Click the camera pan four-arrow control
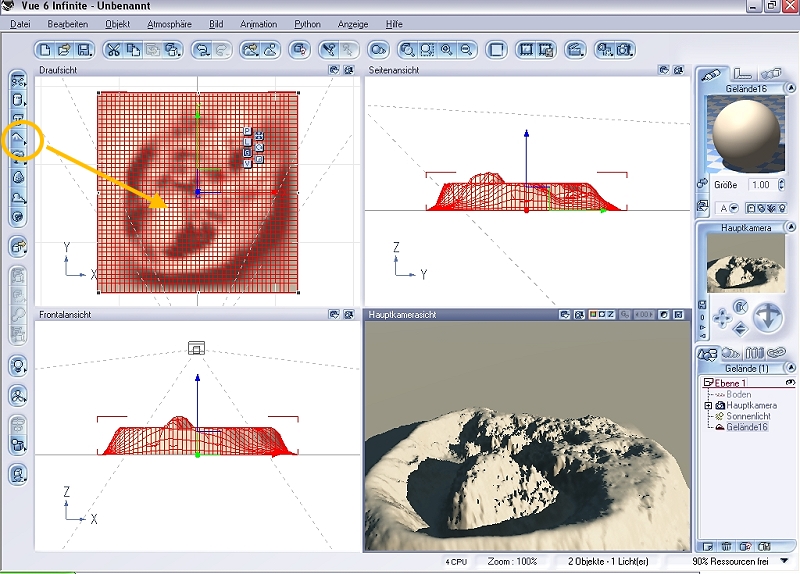 tap(722, 318)
